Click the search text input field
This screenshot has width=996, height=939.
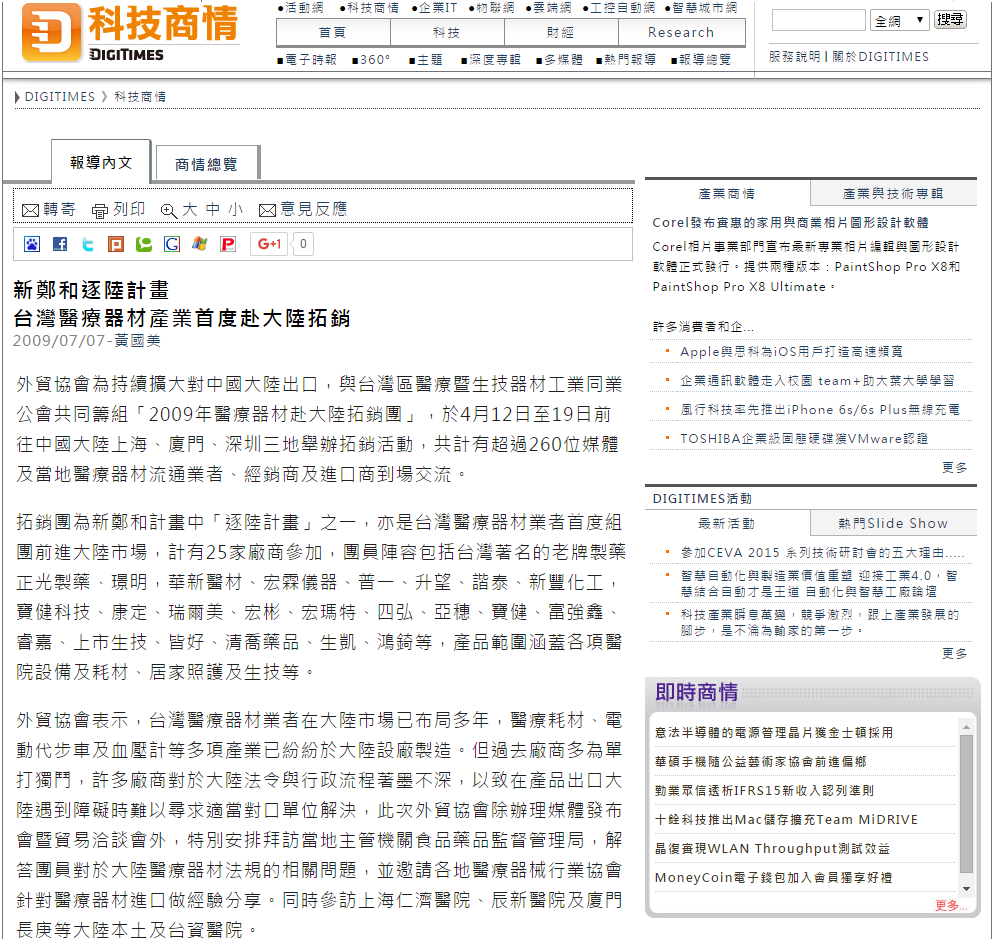[818, 20]
